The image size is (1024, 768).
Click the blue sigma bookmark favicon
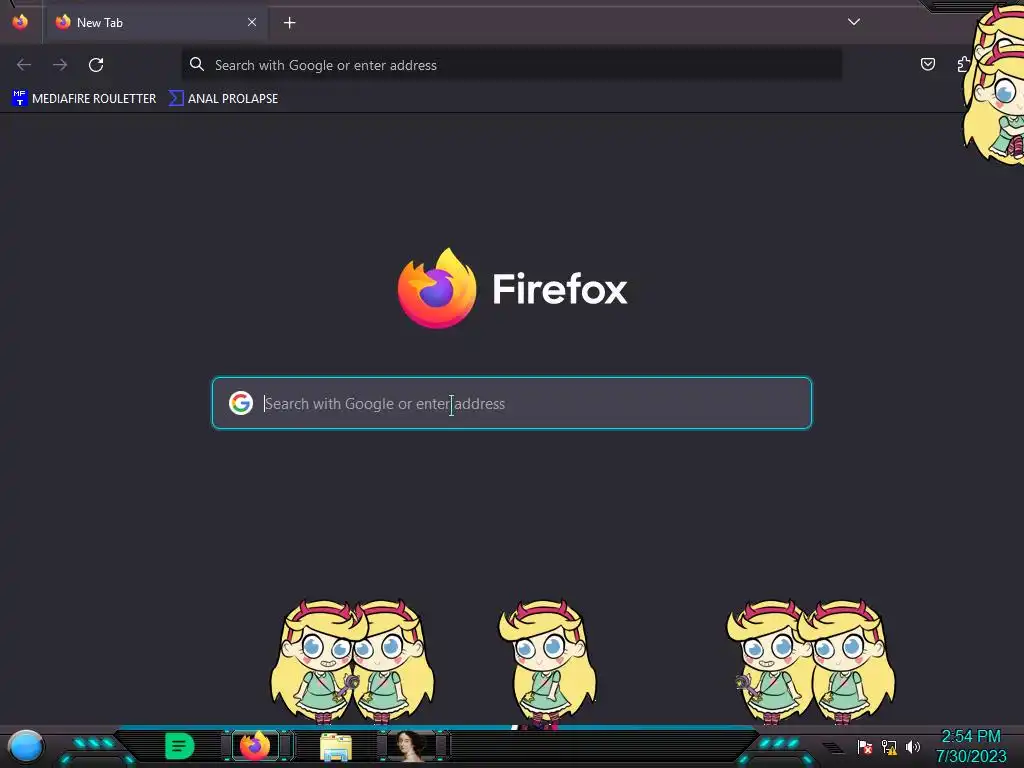coord(176,99)
